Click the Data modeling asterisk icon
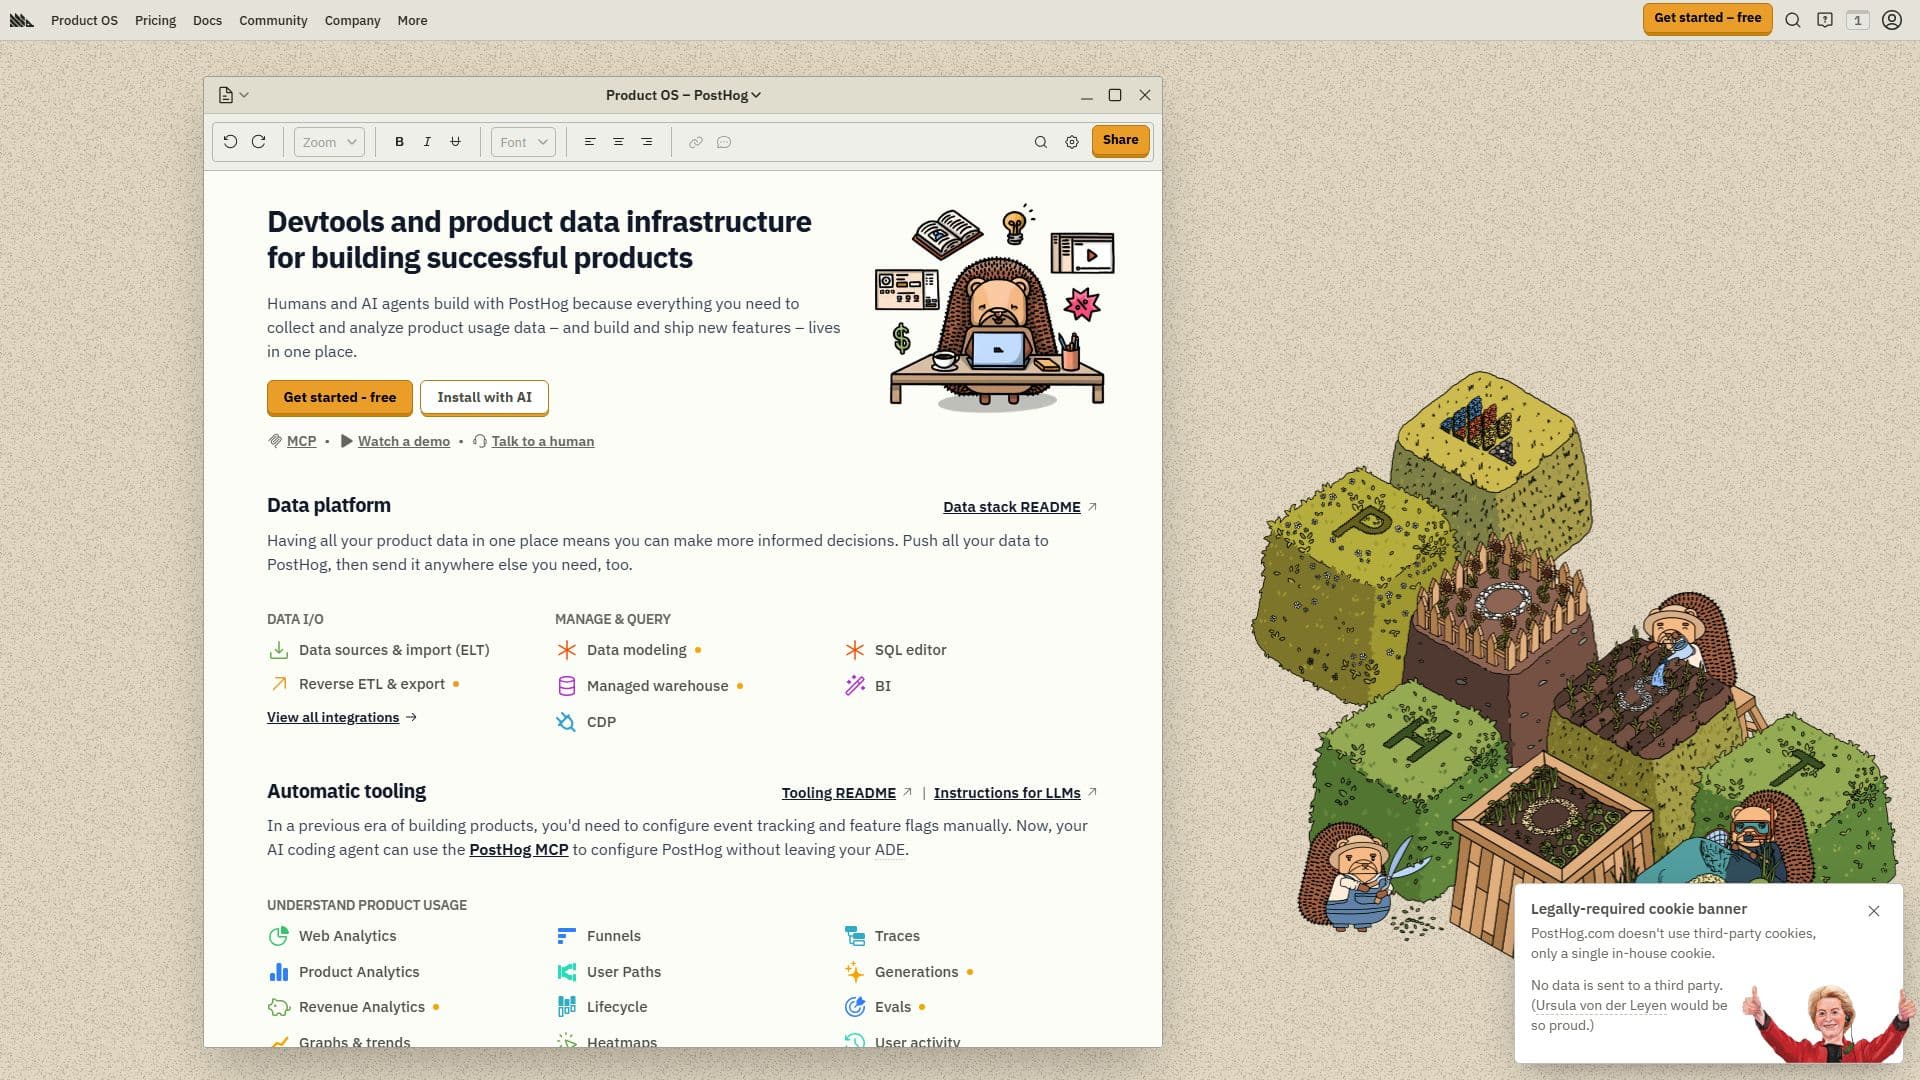The height and width of the screenshot is (1080, 1920). click(x=566, y=650)
